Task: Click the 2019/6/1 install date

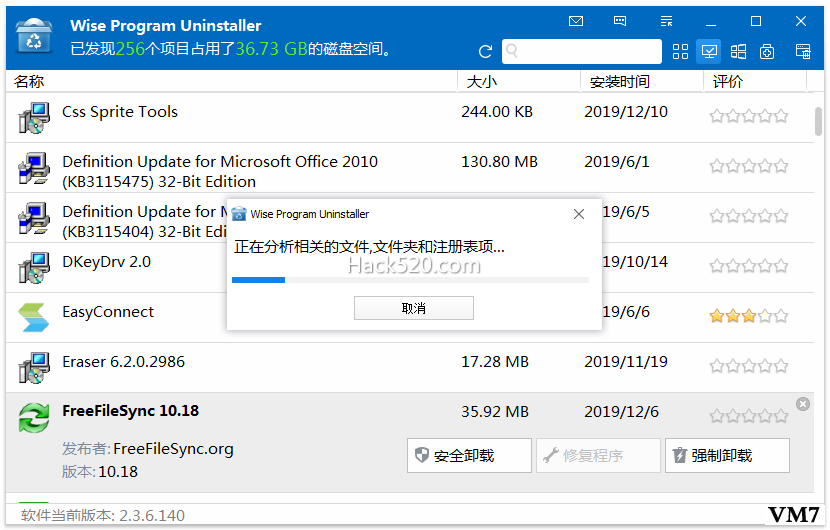Action: point(617,161)
